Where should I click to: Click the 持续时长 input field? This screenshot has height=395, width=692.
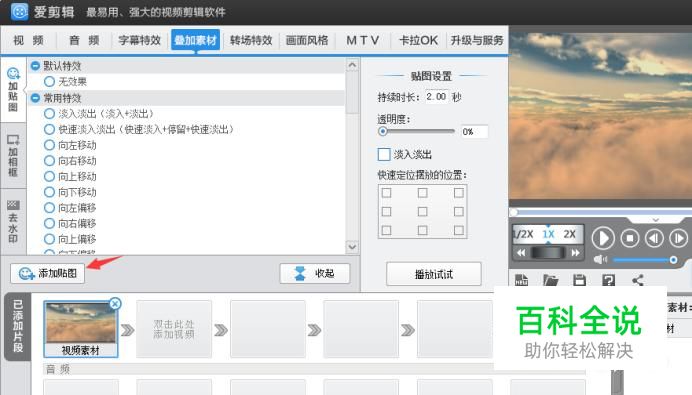tap(436, 97)
